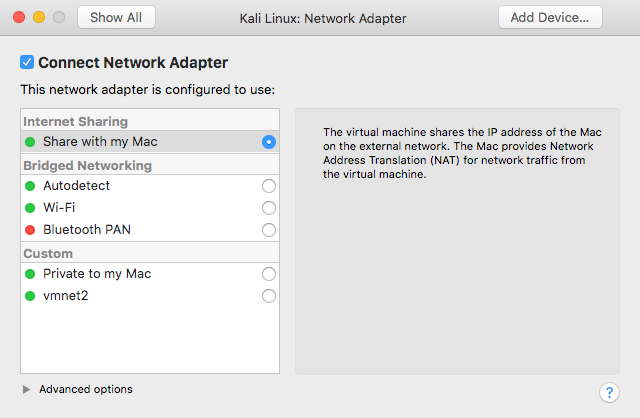The width and height of the screenshot is (640, 418).
Task: Expand Advanced options disclosure triangle
Action: click(x=27, y=389)
